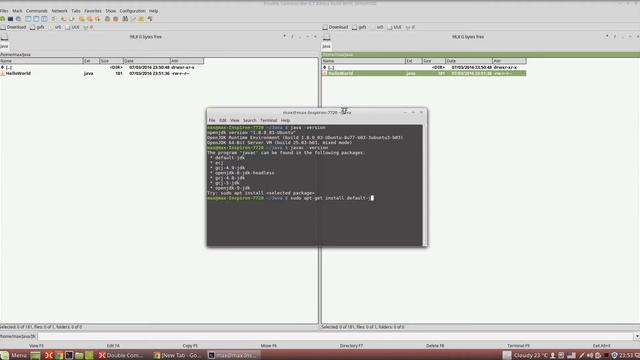Click the terminal launcher icon on taskbar
The width and height of the screenshot is (640, 360).
click(x=69, y=355)
